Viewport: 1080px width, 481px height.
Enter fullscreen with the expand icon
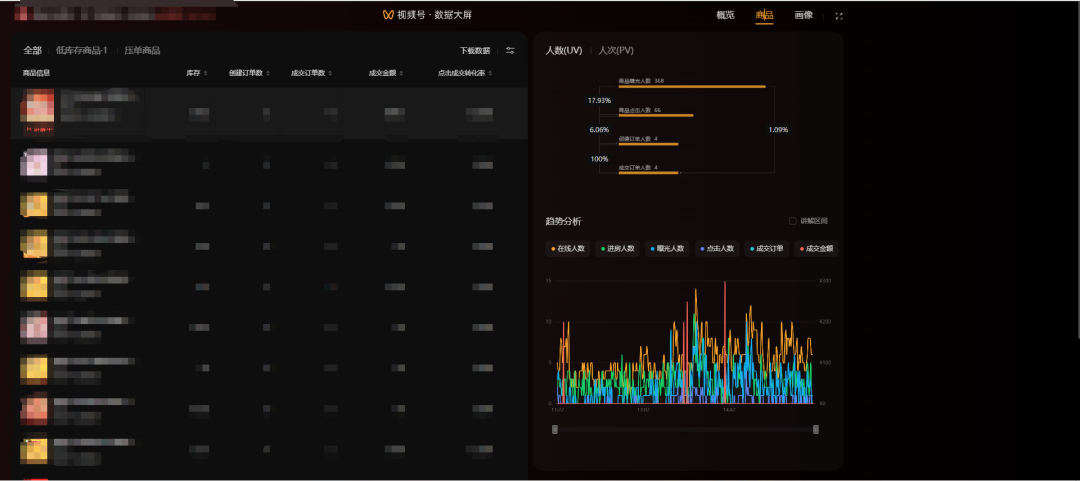(x=838, y=15)
